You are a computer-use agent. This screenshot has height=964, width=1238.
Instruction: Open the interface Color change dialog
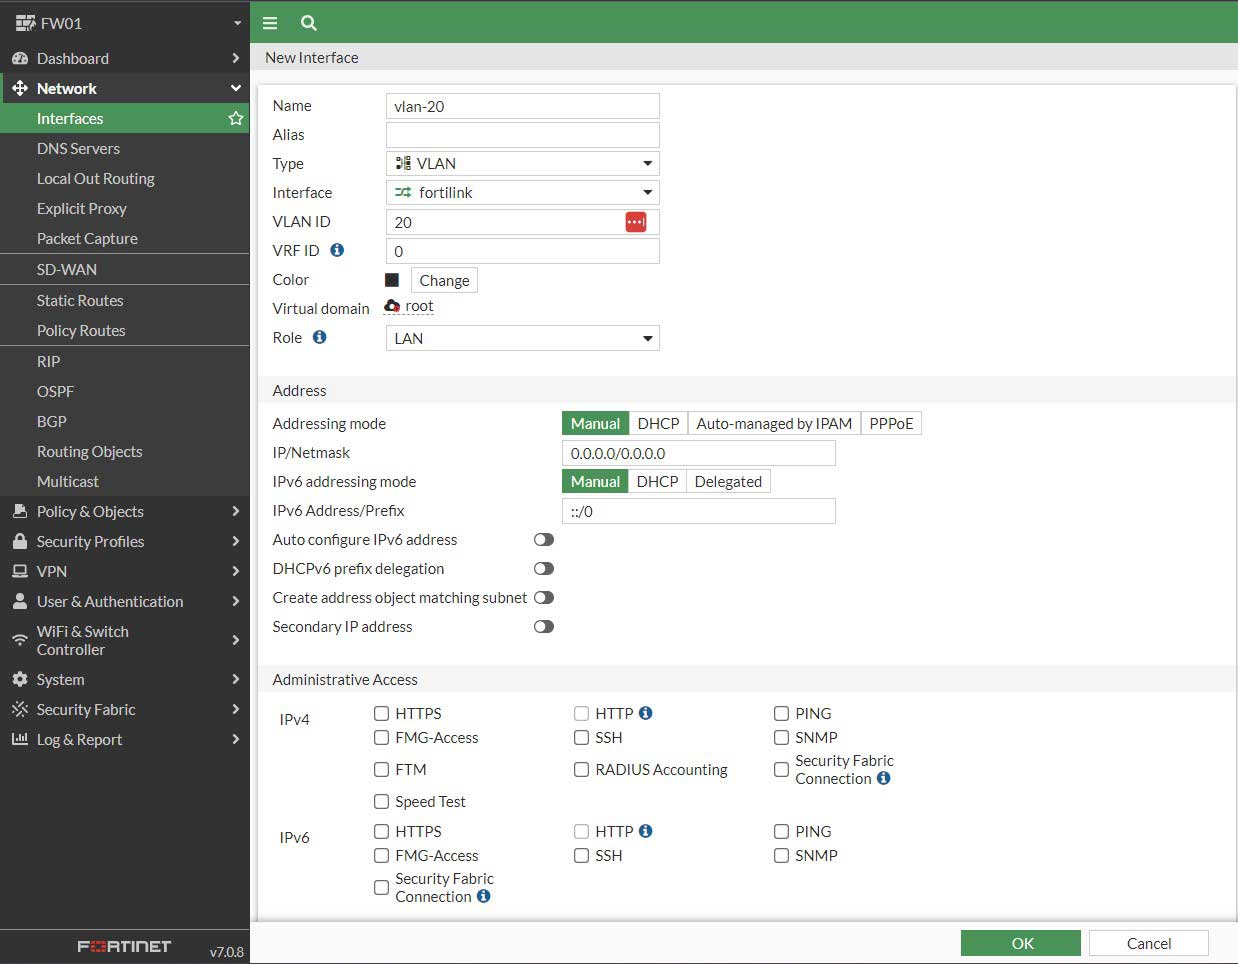443,280
